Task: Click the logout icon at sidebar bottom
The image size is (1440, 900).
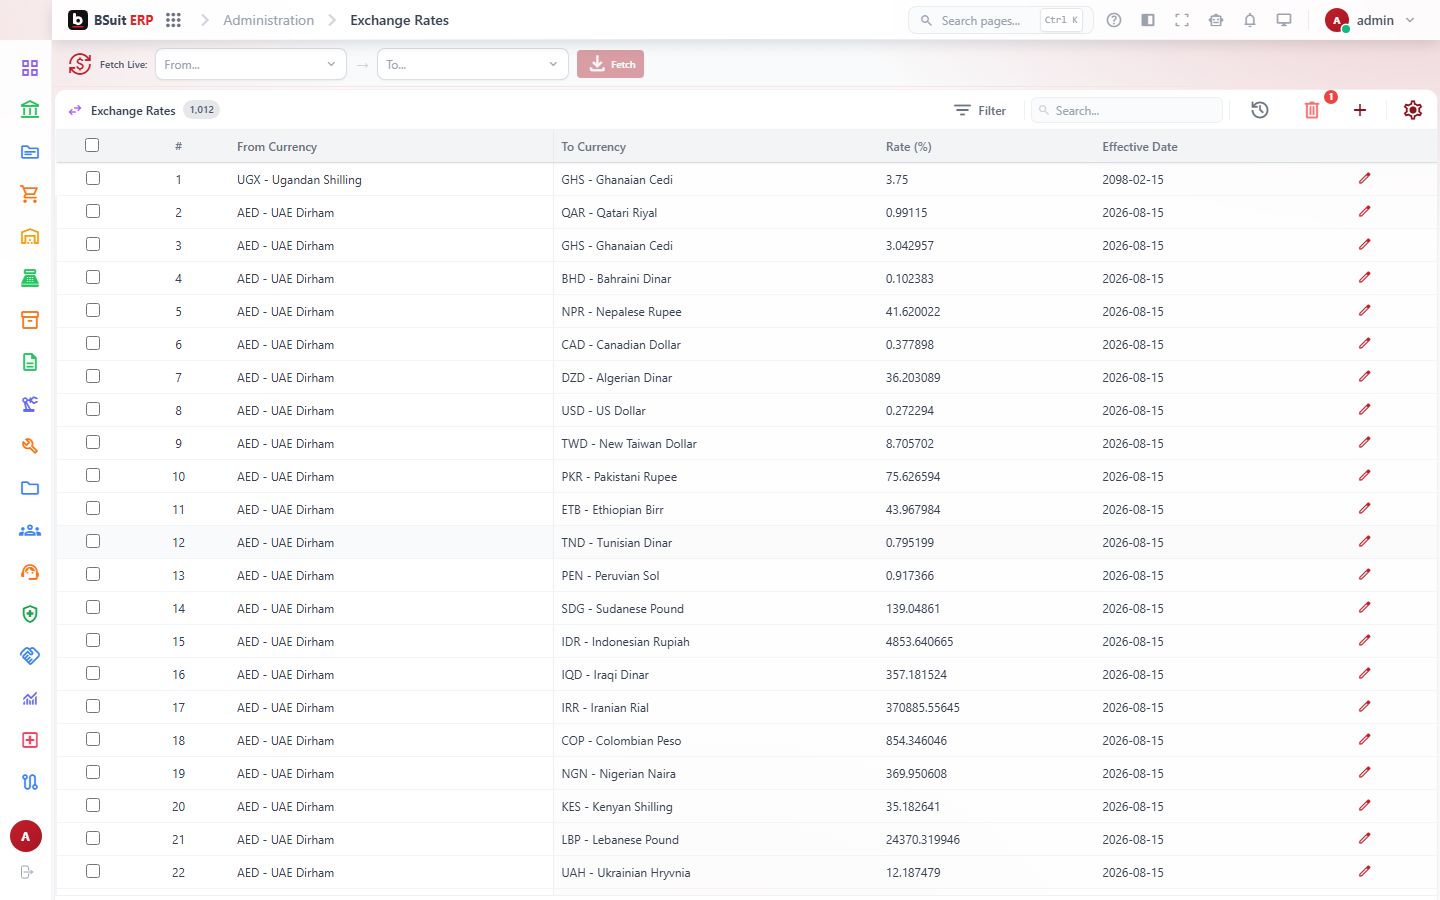Action: click(27, 872)
